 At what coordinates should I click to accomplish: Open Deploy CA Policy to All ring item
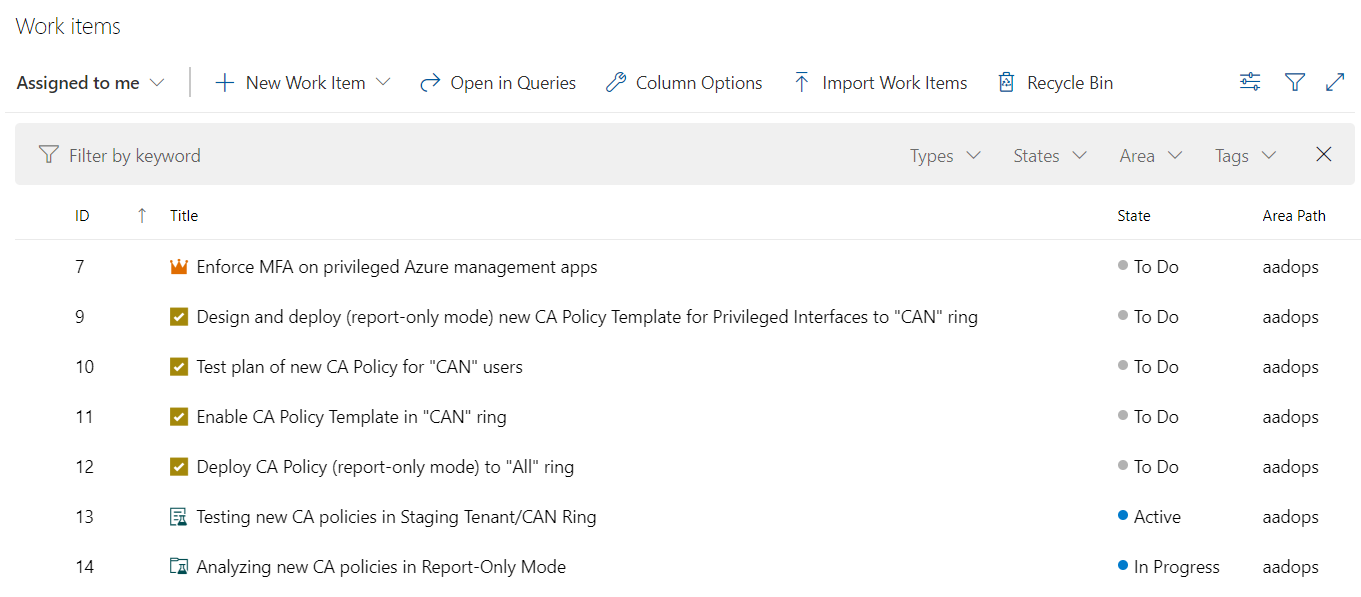click(x=385, y=467)
